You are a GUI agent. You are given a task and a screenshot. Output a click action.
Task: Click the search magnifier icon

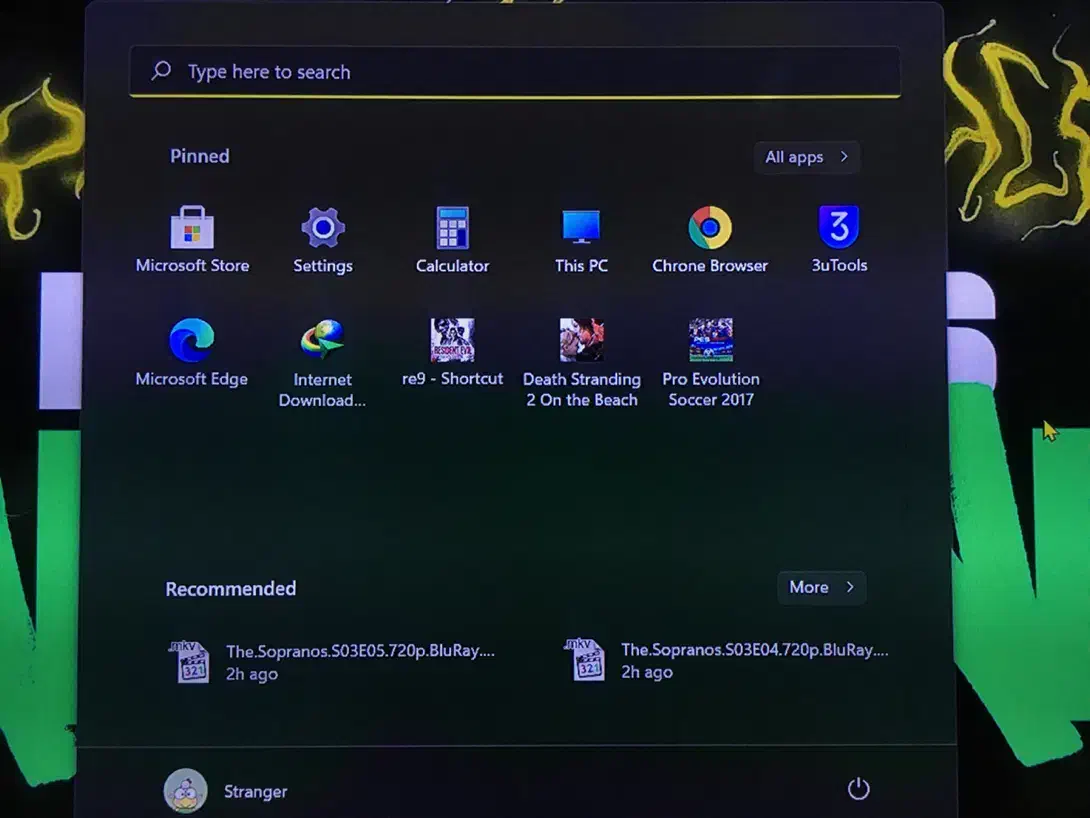click(161, 70)
